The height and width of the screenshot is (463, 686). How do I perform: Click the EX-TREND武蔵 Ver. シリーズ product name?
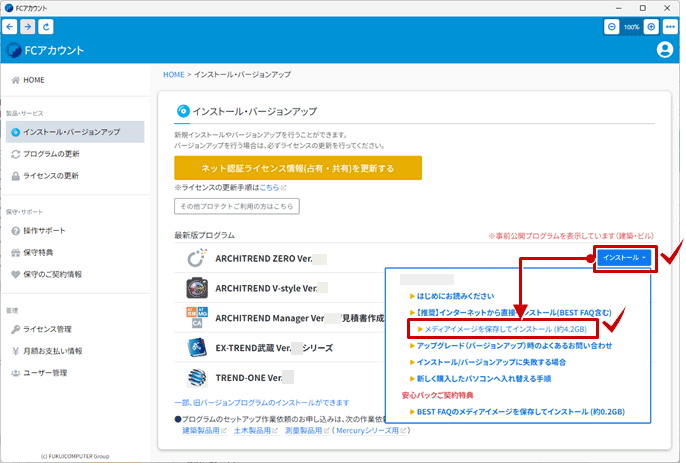click(274, 348)
